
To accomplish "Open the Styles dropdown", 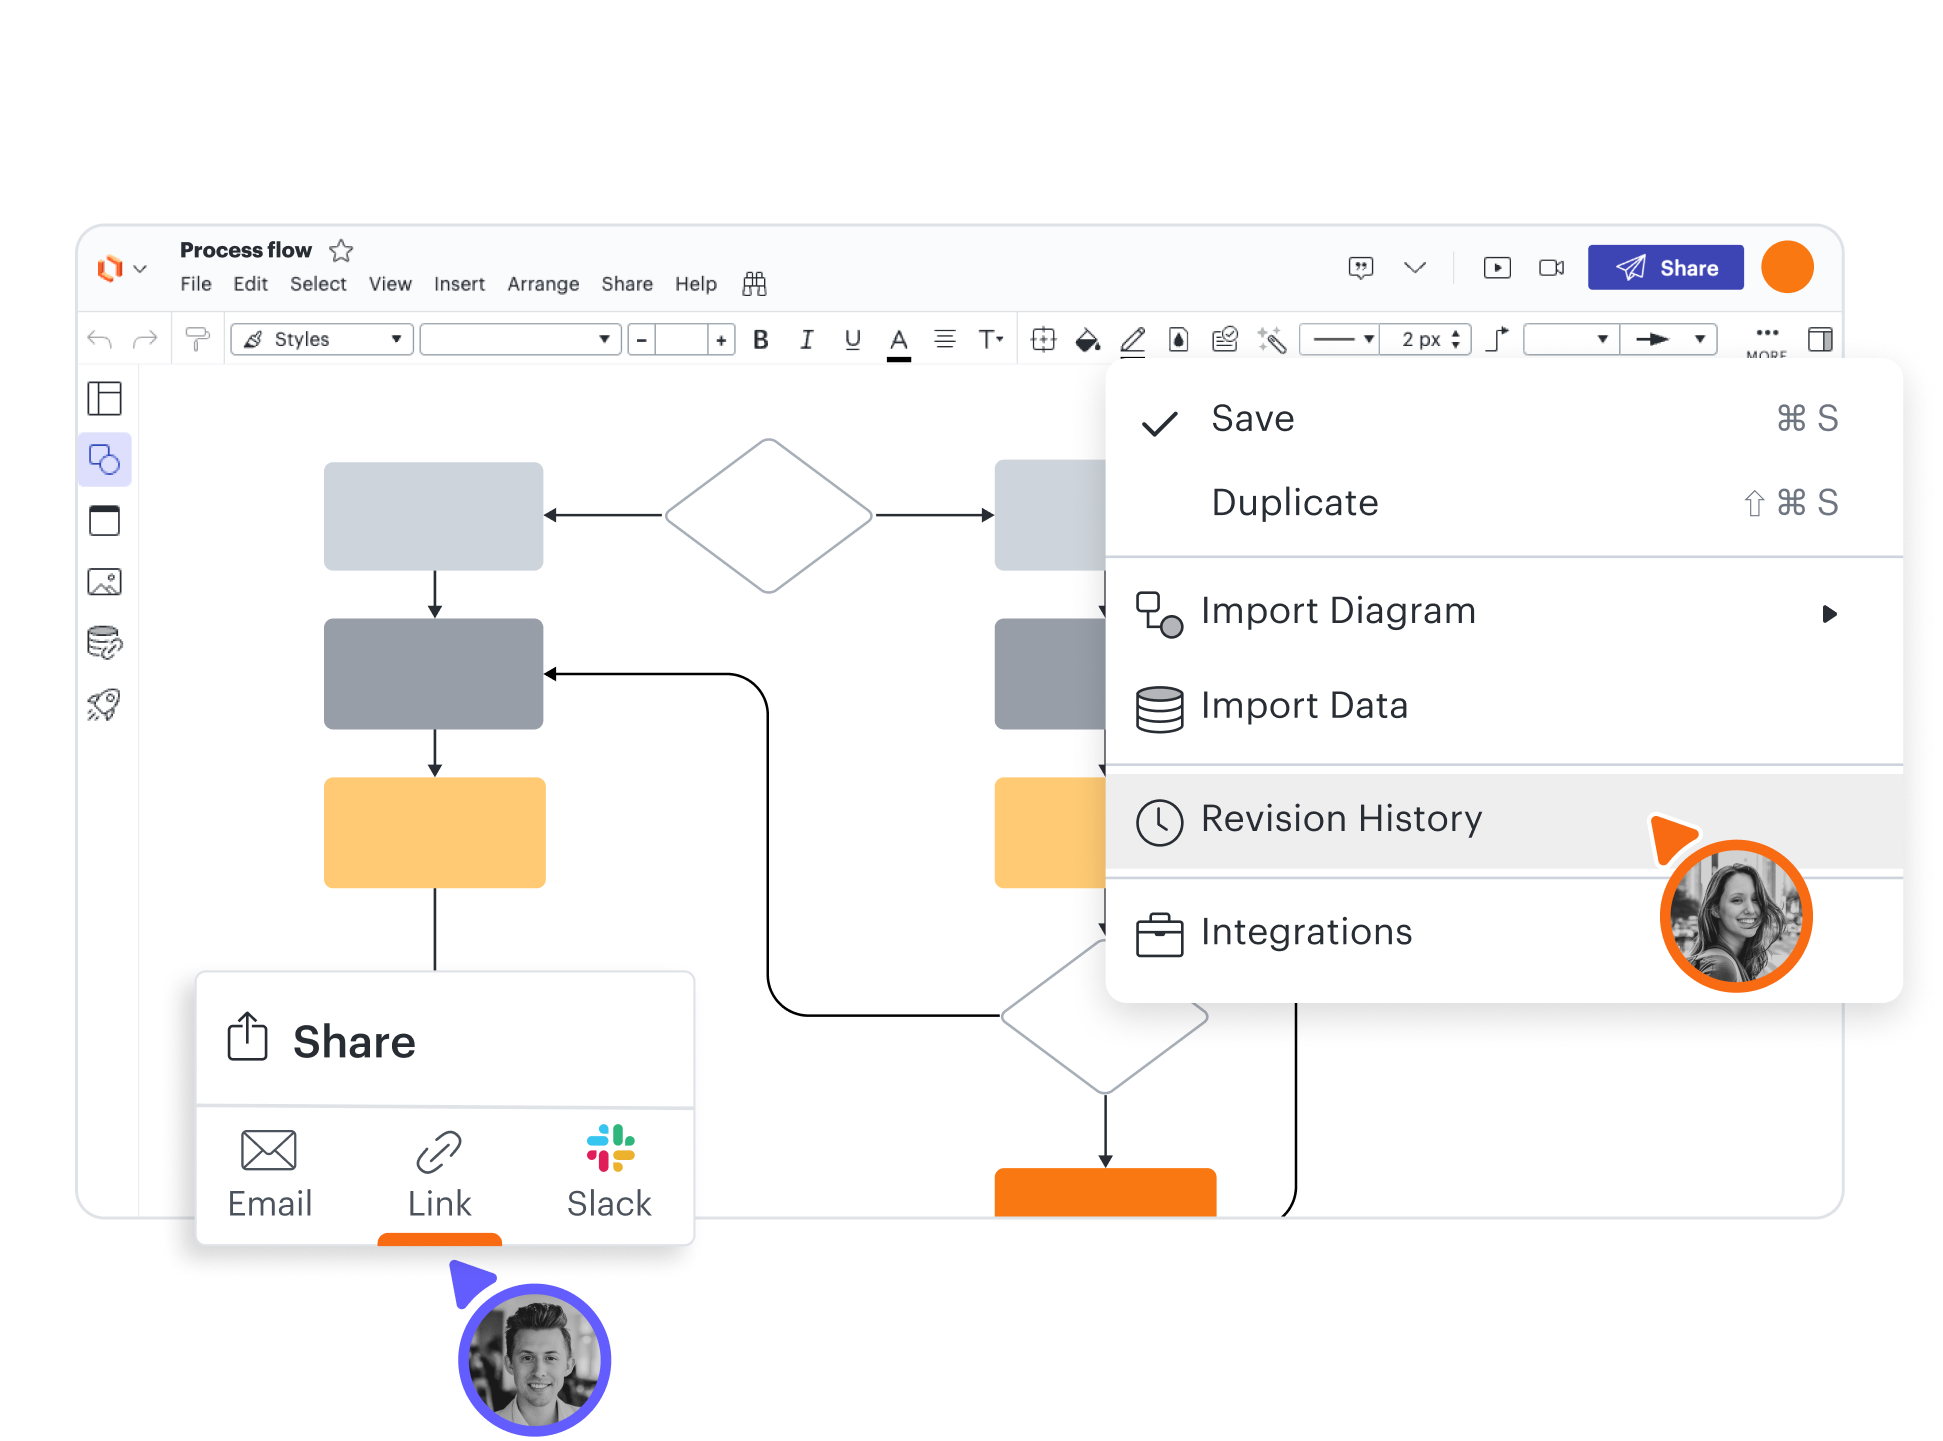I will pos(322,340).
